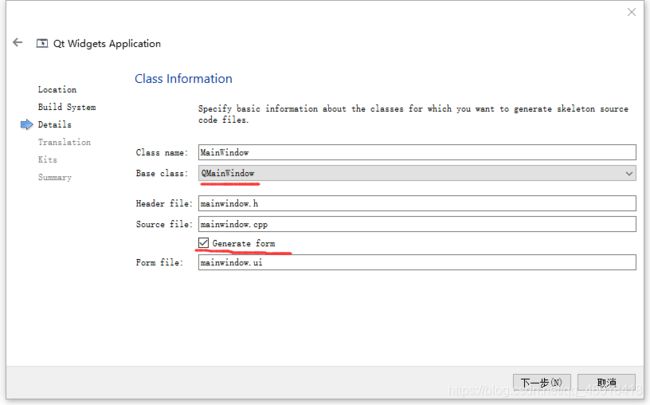Toggle the Generate form checkbox
This screenshot has height=405, width=650.
[x=203, y=243]
